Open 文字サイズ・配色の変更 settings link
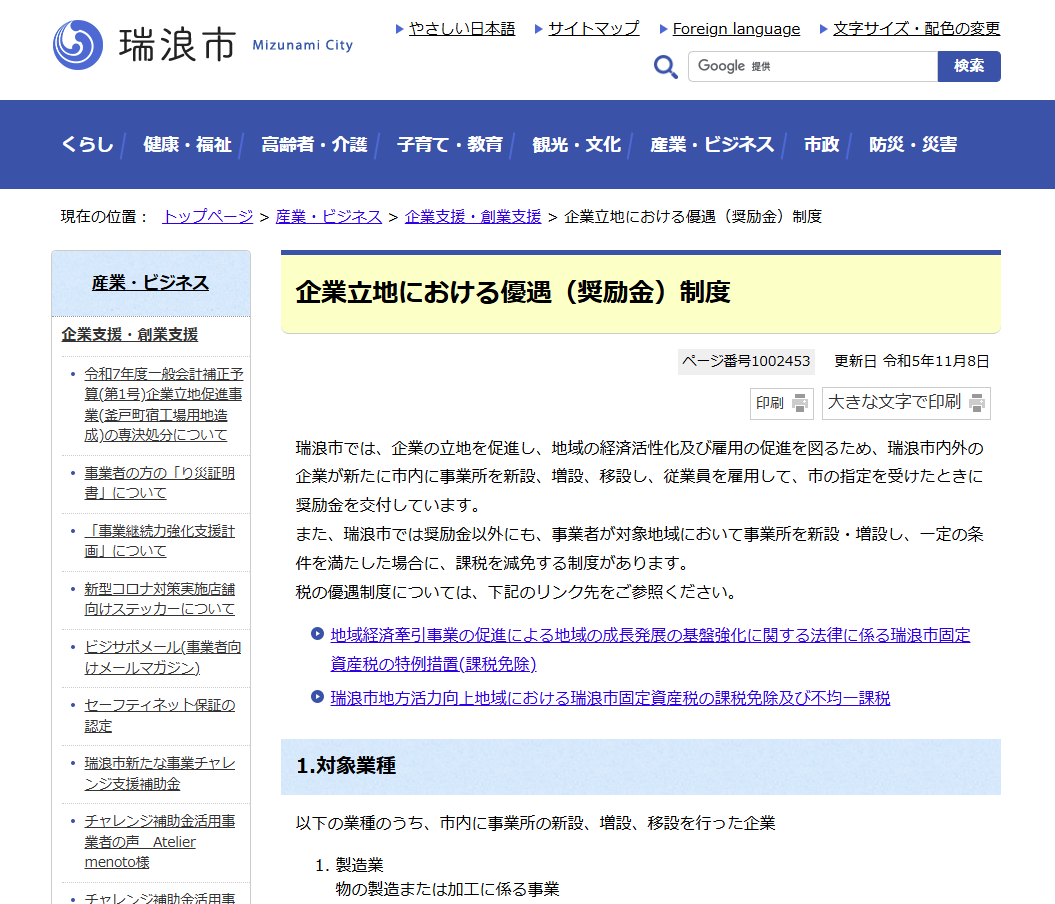 (x=916, y=29)
